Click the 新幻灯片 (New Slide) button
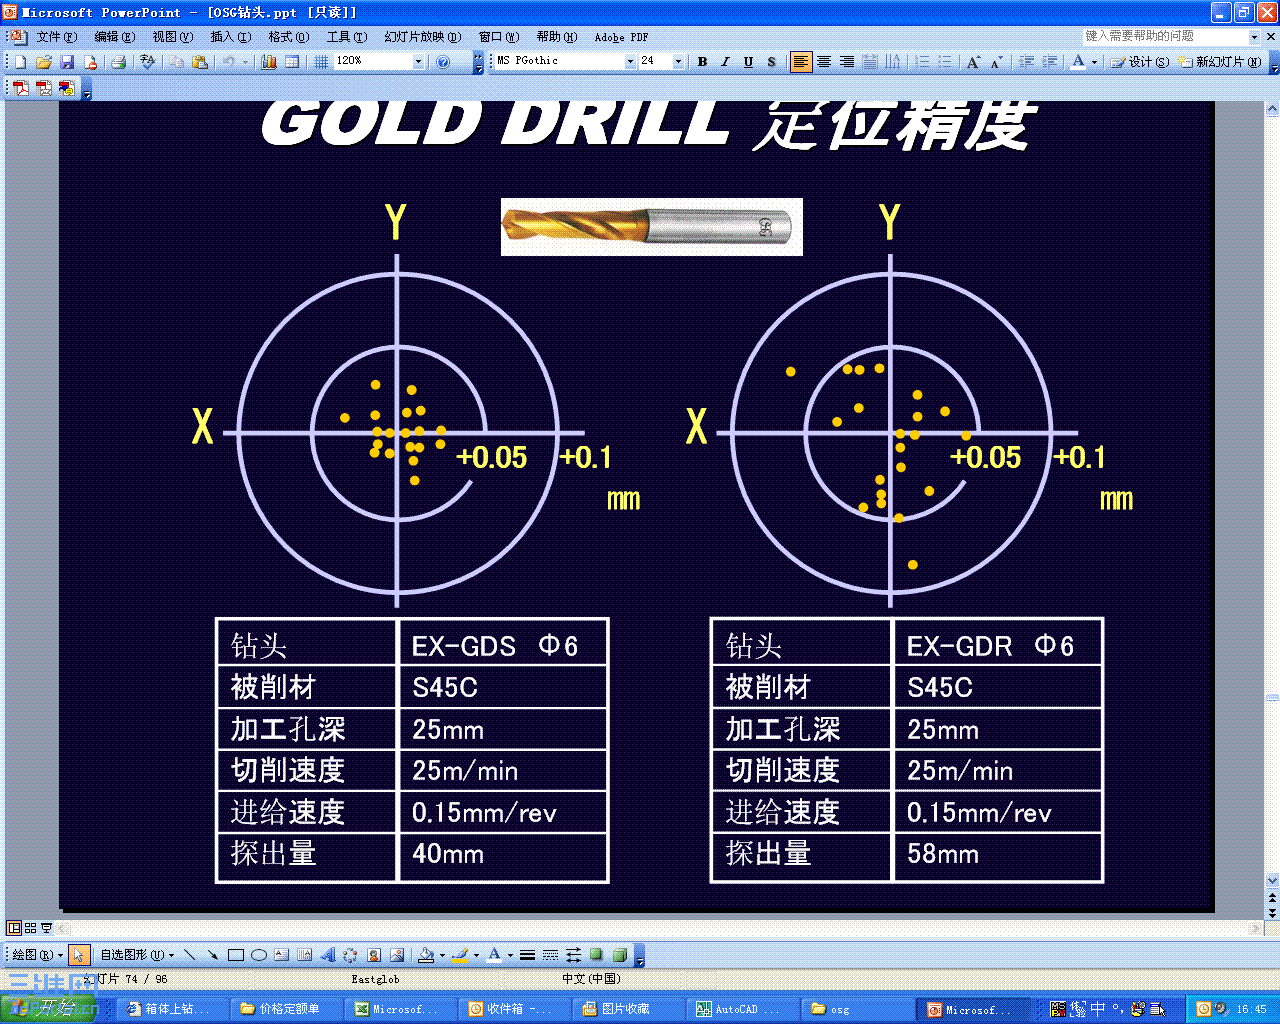The width and height of the screenshot is (1280, 1024). [1220, 62]
